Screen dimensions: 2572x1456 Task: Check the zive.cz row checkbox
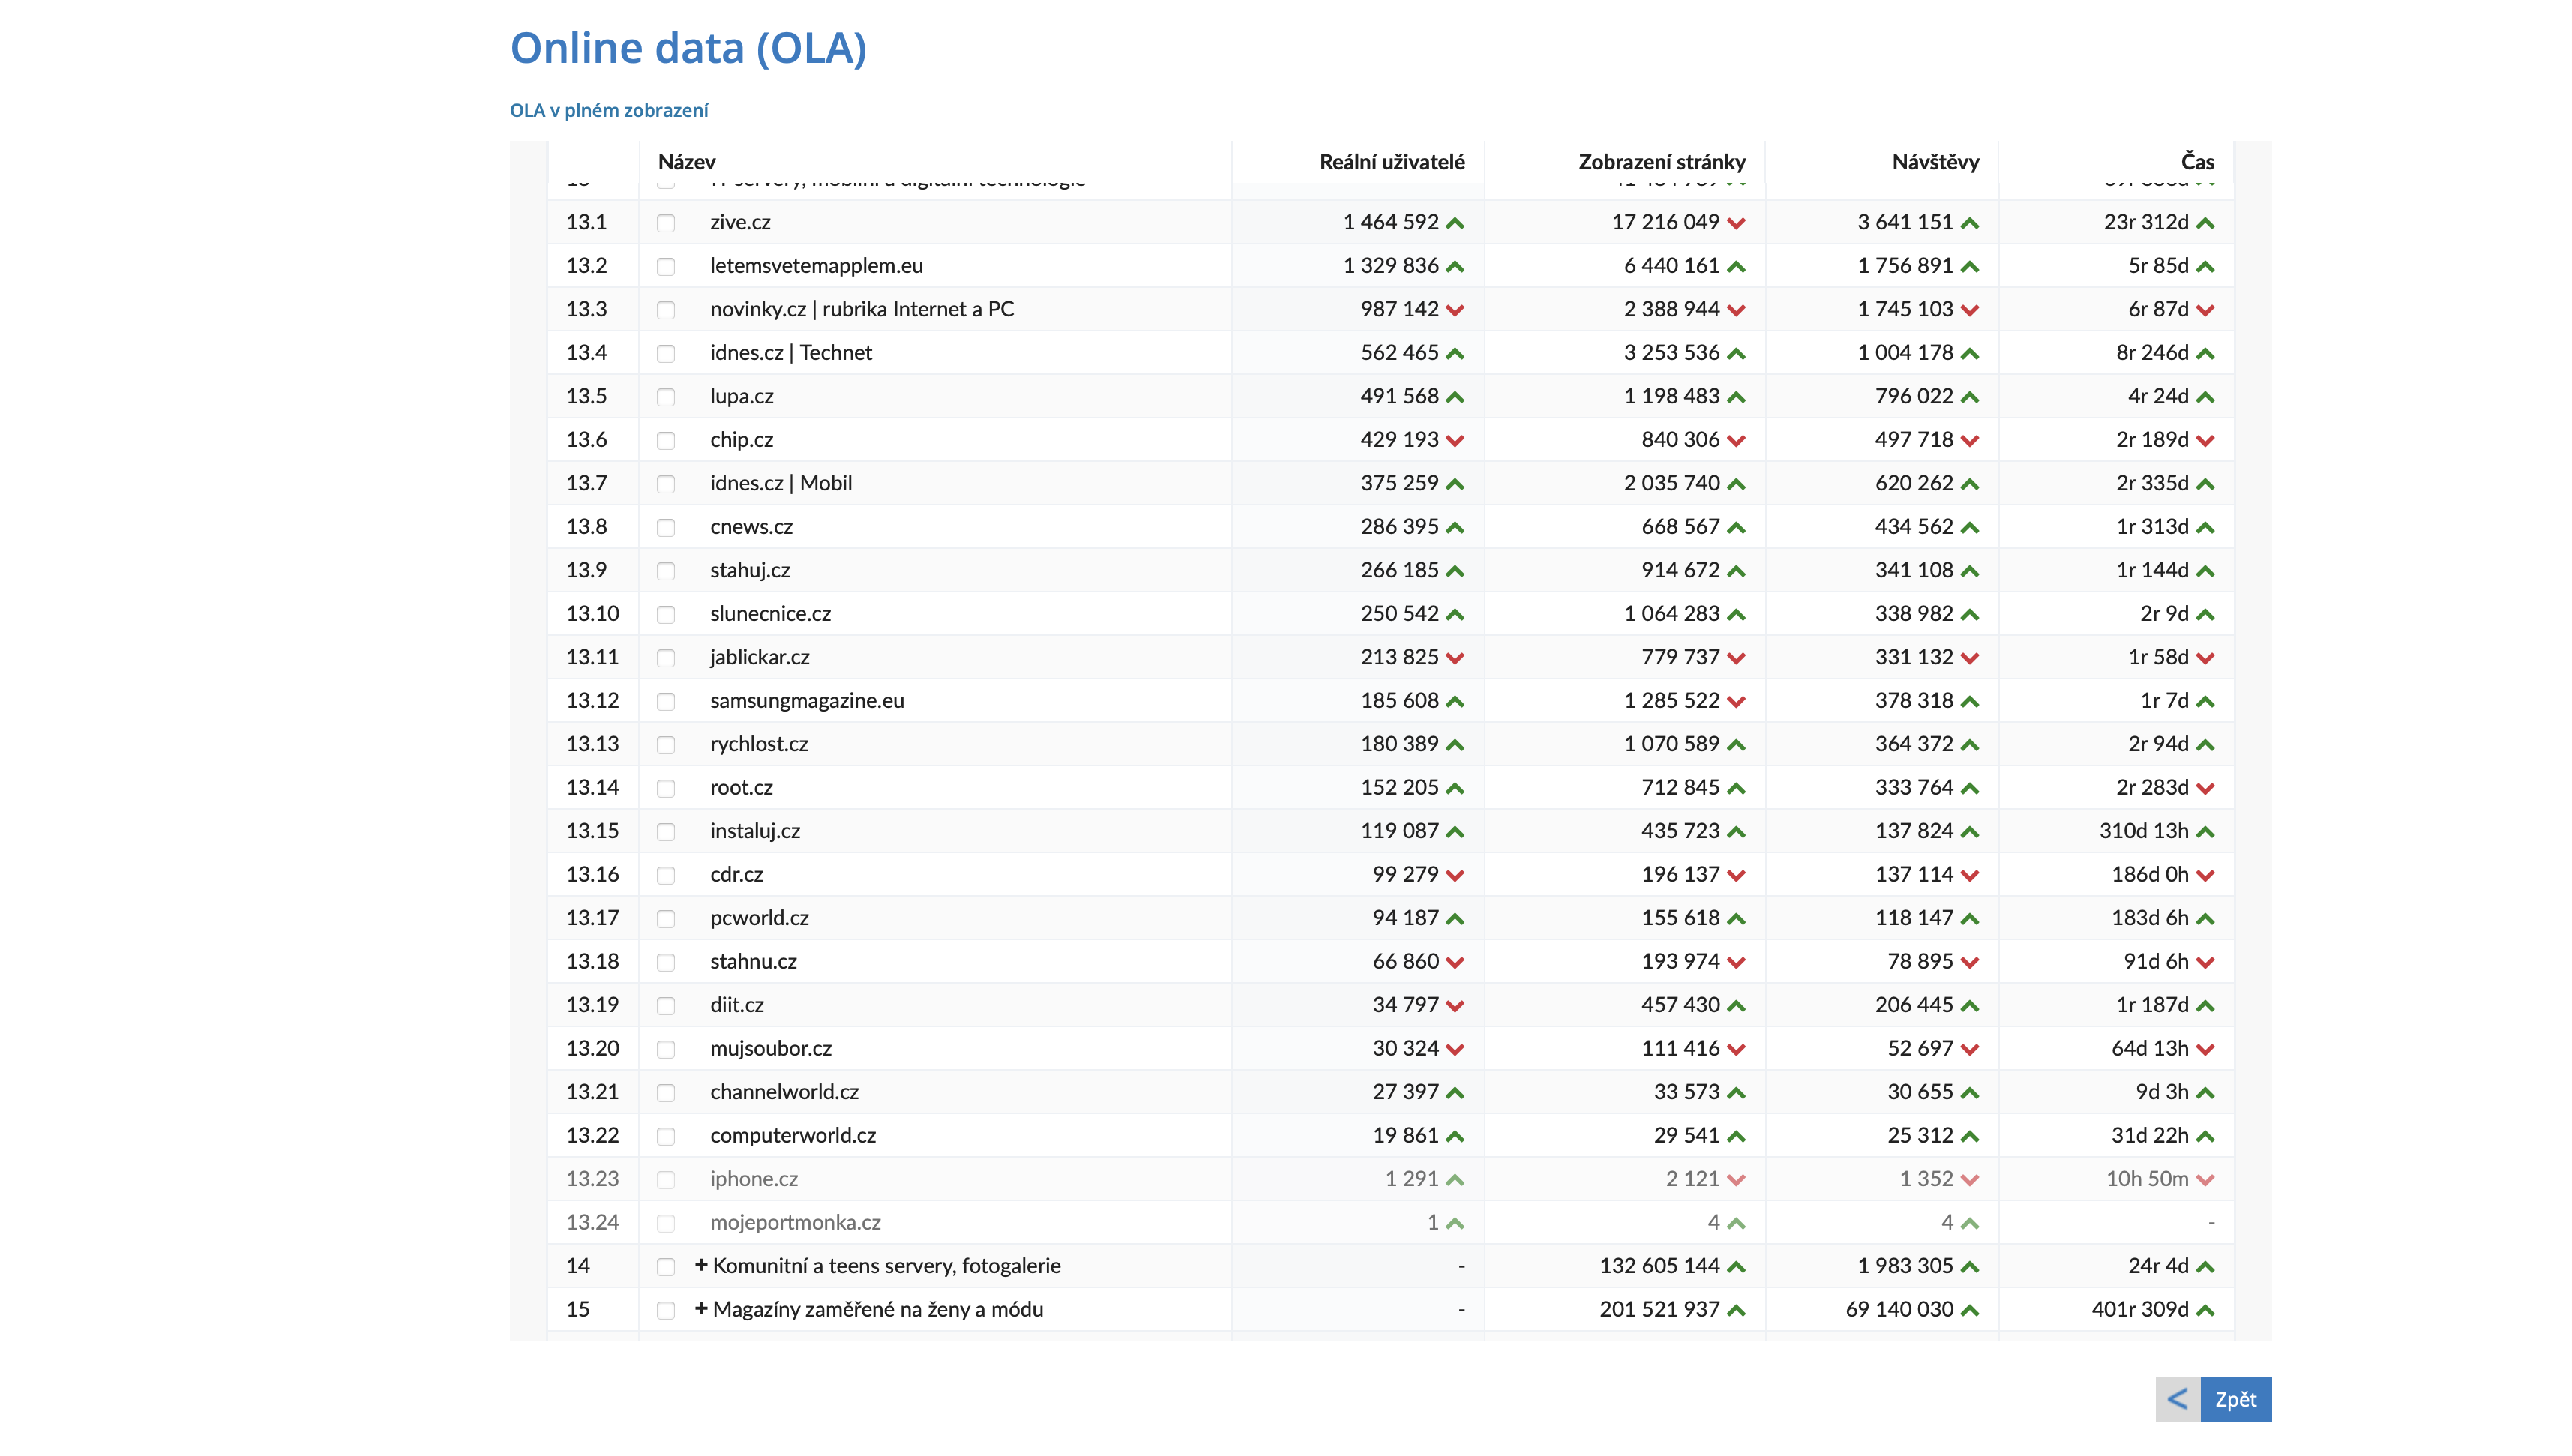tap(666, 223)
